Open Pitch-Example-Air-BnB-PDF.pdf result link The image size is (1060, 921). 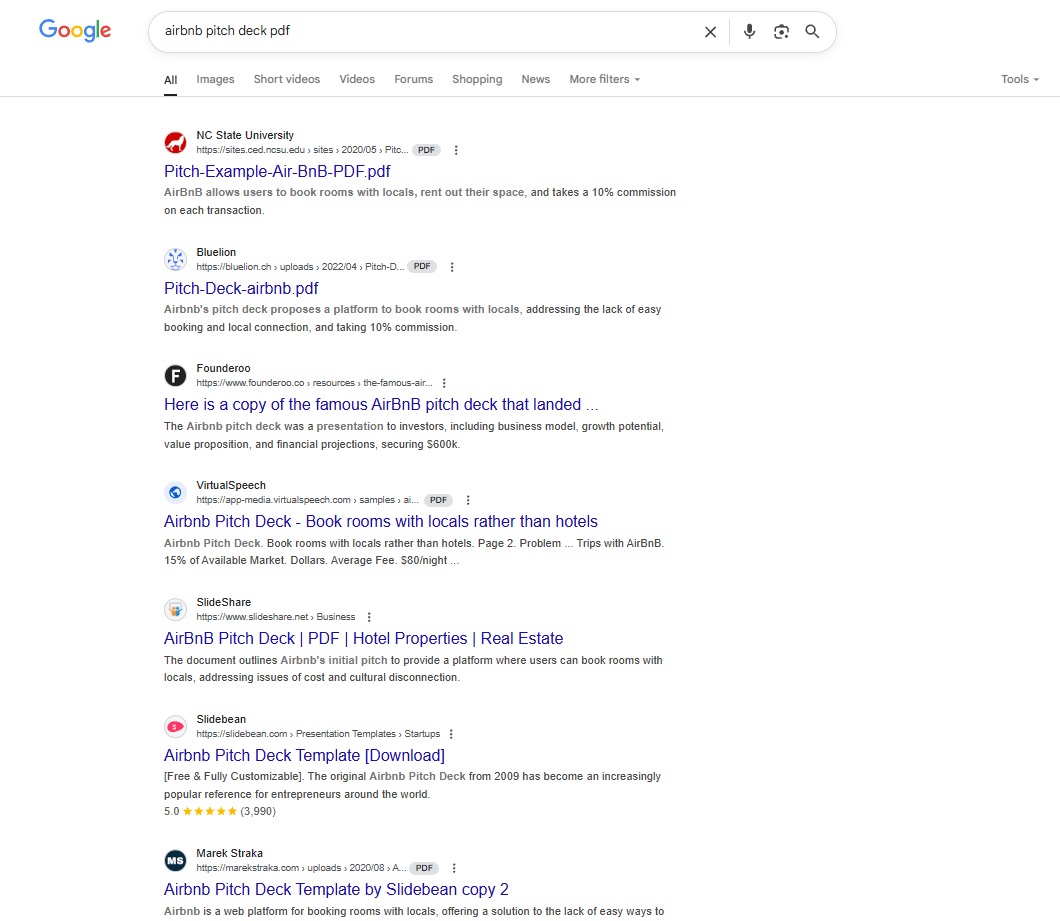[x=277, y=172]
